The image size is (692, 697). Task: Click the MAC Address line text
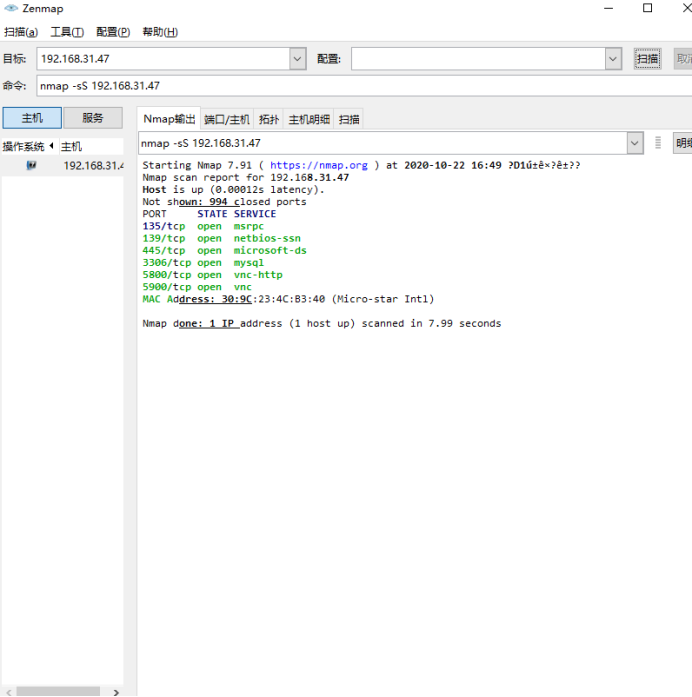pyautogui.click(x=288, y=299)
